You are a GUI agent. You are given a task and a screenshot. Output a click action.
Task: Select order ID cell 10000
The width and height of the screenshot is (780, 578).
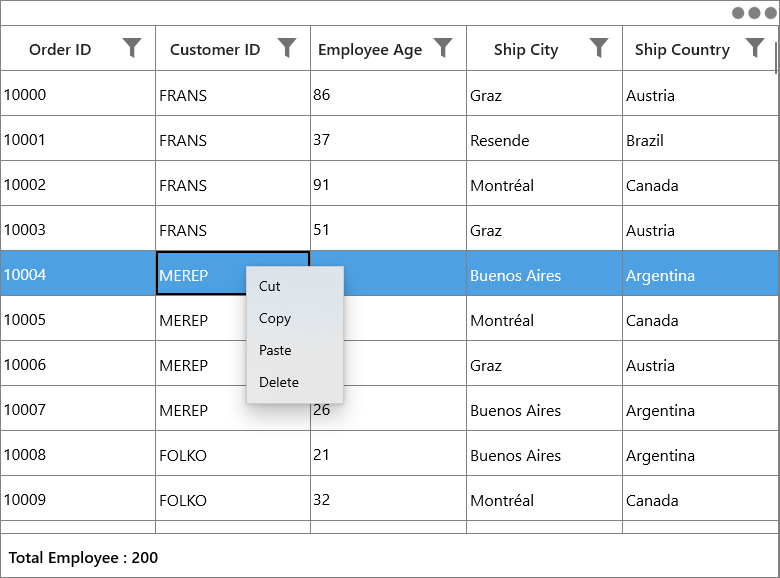(78, 94)
